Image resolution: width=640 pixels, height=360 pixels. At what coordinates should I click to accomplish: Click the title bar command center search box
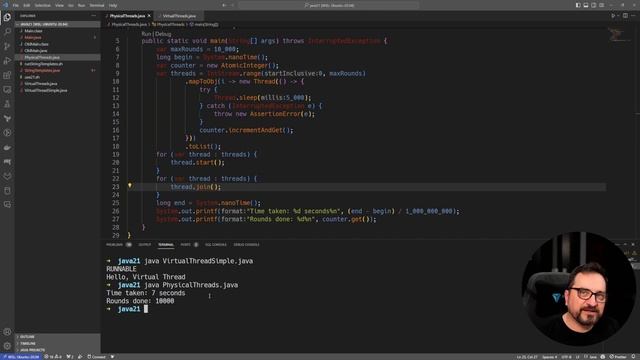(329, 5)
